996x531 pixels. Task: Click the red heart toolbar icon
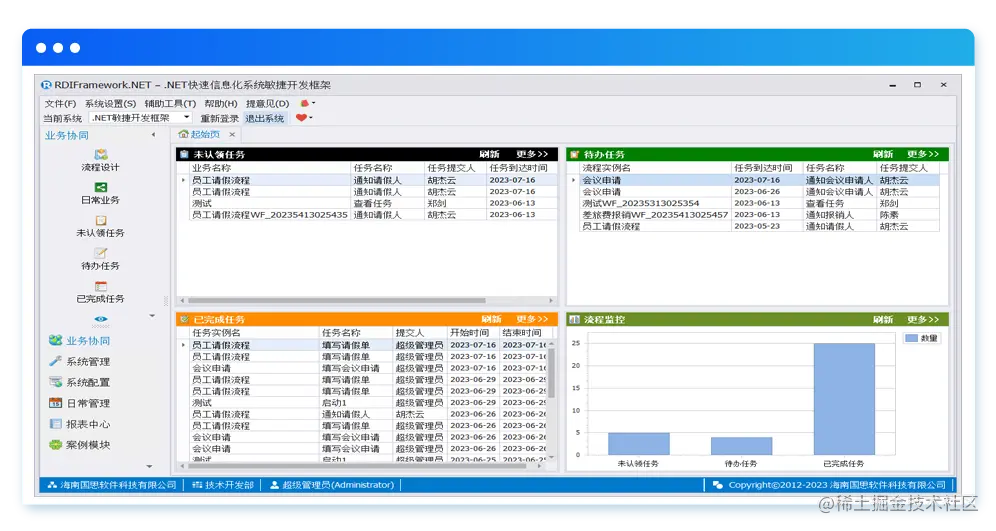301,118
